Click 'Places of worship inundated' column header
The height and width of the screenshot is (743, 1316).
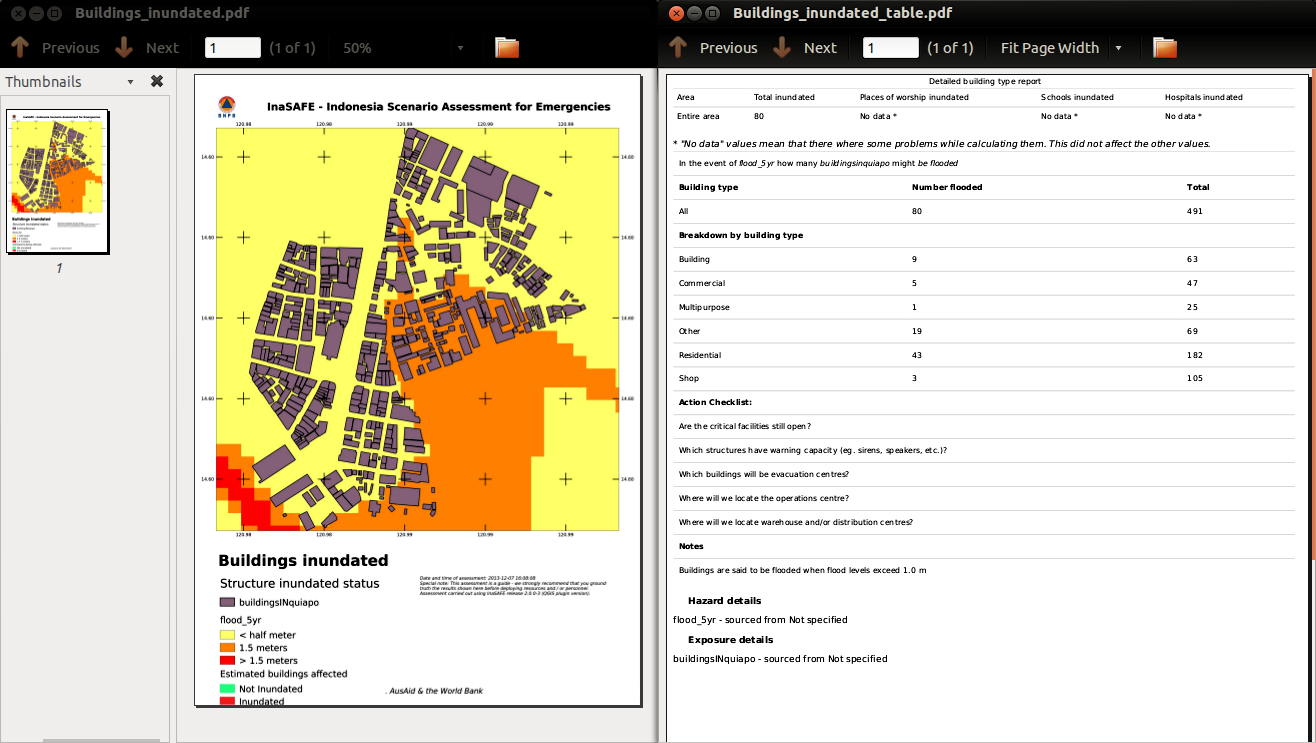(914, 97)
